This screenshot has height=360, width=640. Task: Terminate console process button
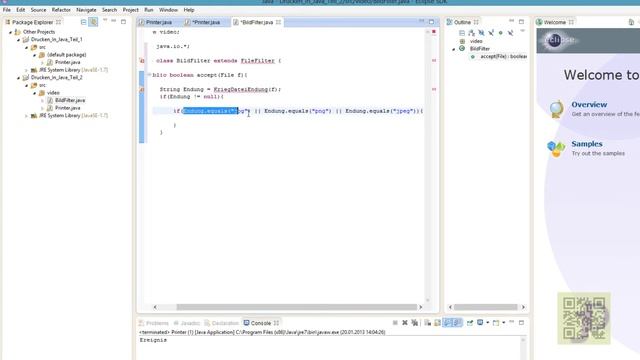tap(395, 323)
